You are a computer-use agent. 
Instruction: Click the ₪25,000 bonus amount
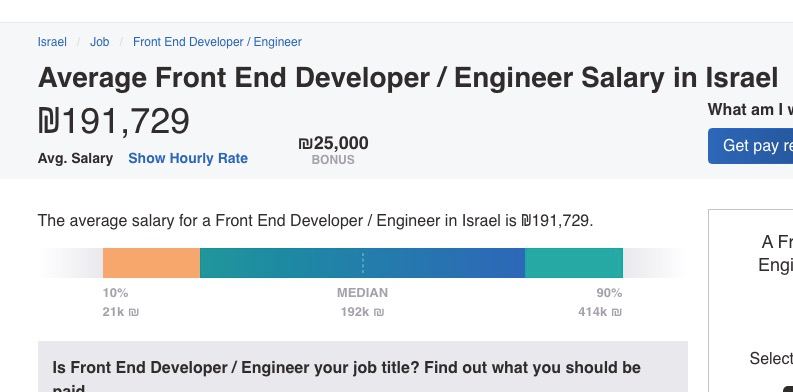[333, 143]
